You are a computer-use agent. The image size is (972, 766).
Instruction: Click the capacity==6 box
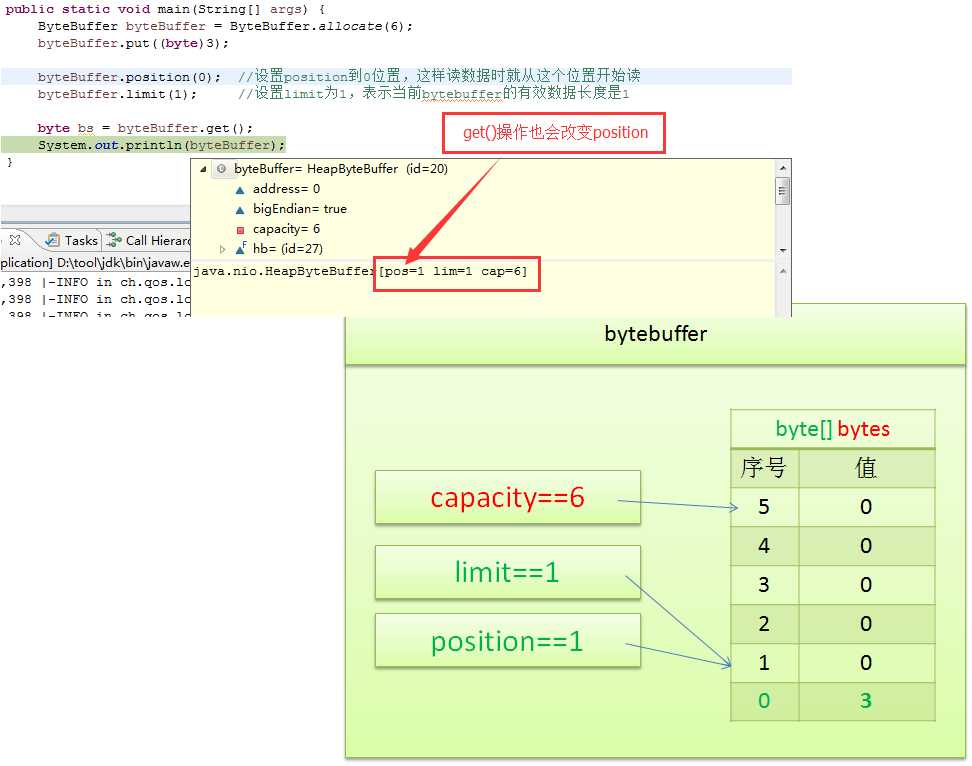(x=508, y=498)
